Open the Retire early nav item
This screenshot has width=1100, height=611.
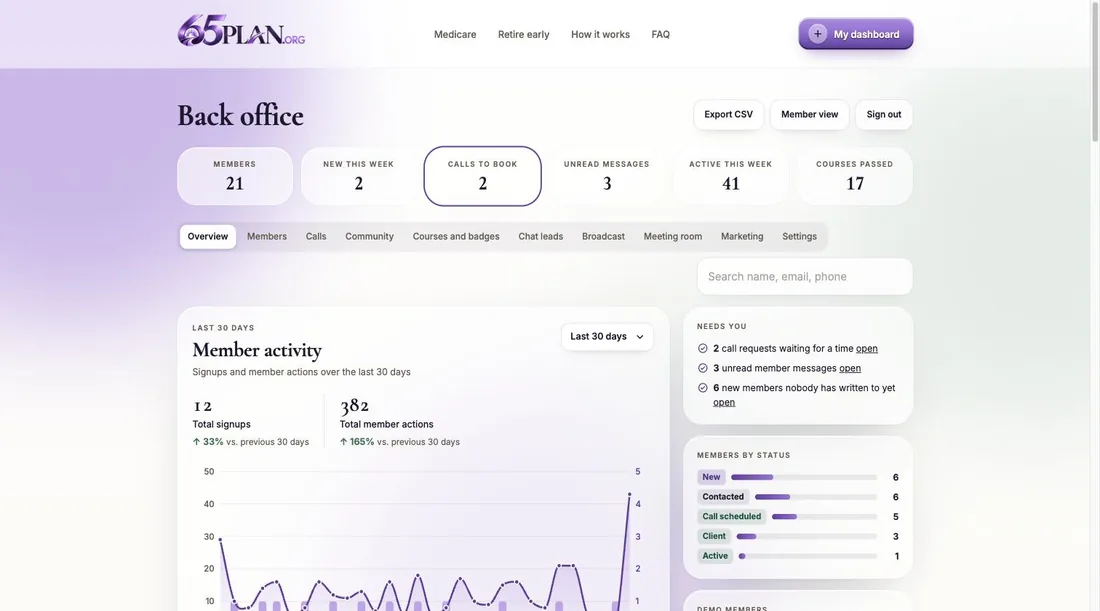(x=523, y=34)
